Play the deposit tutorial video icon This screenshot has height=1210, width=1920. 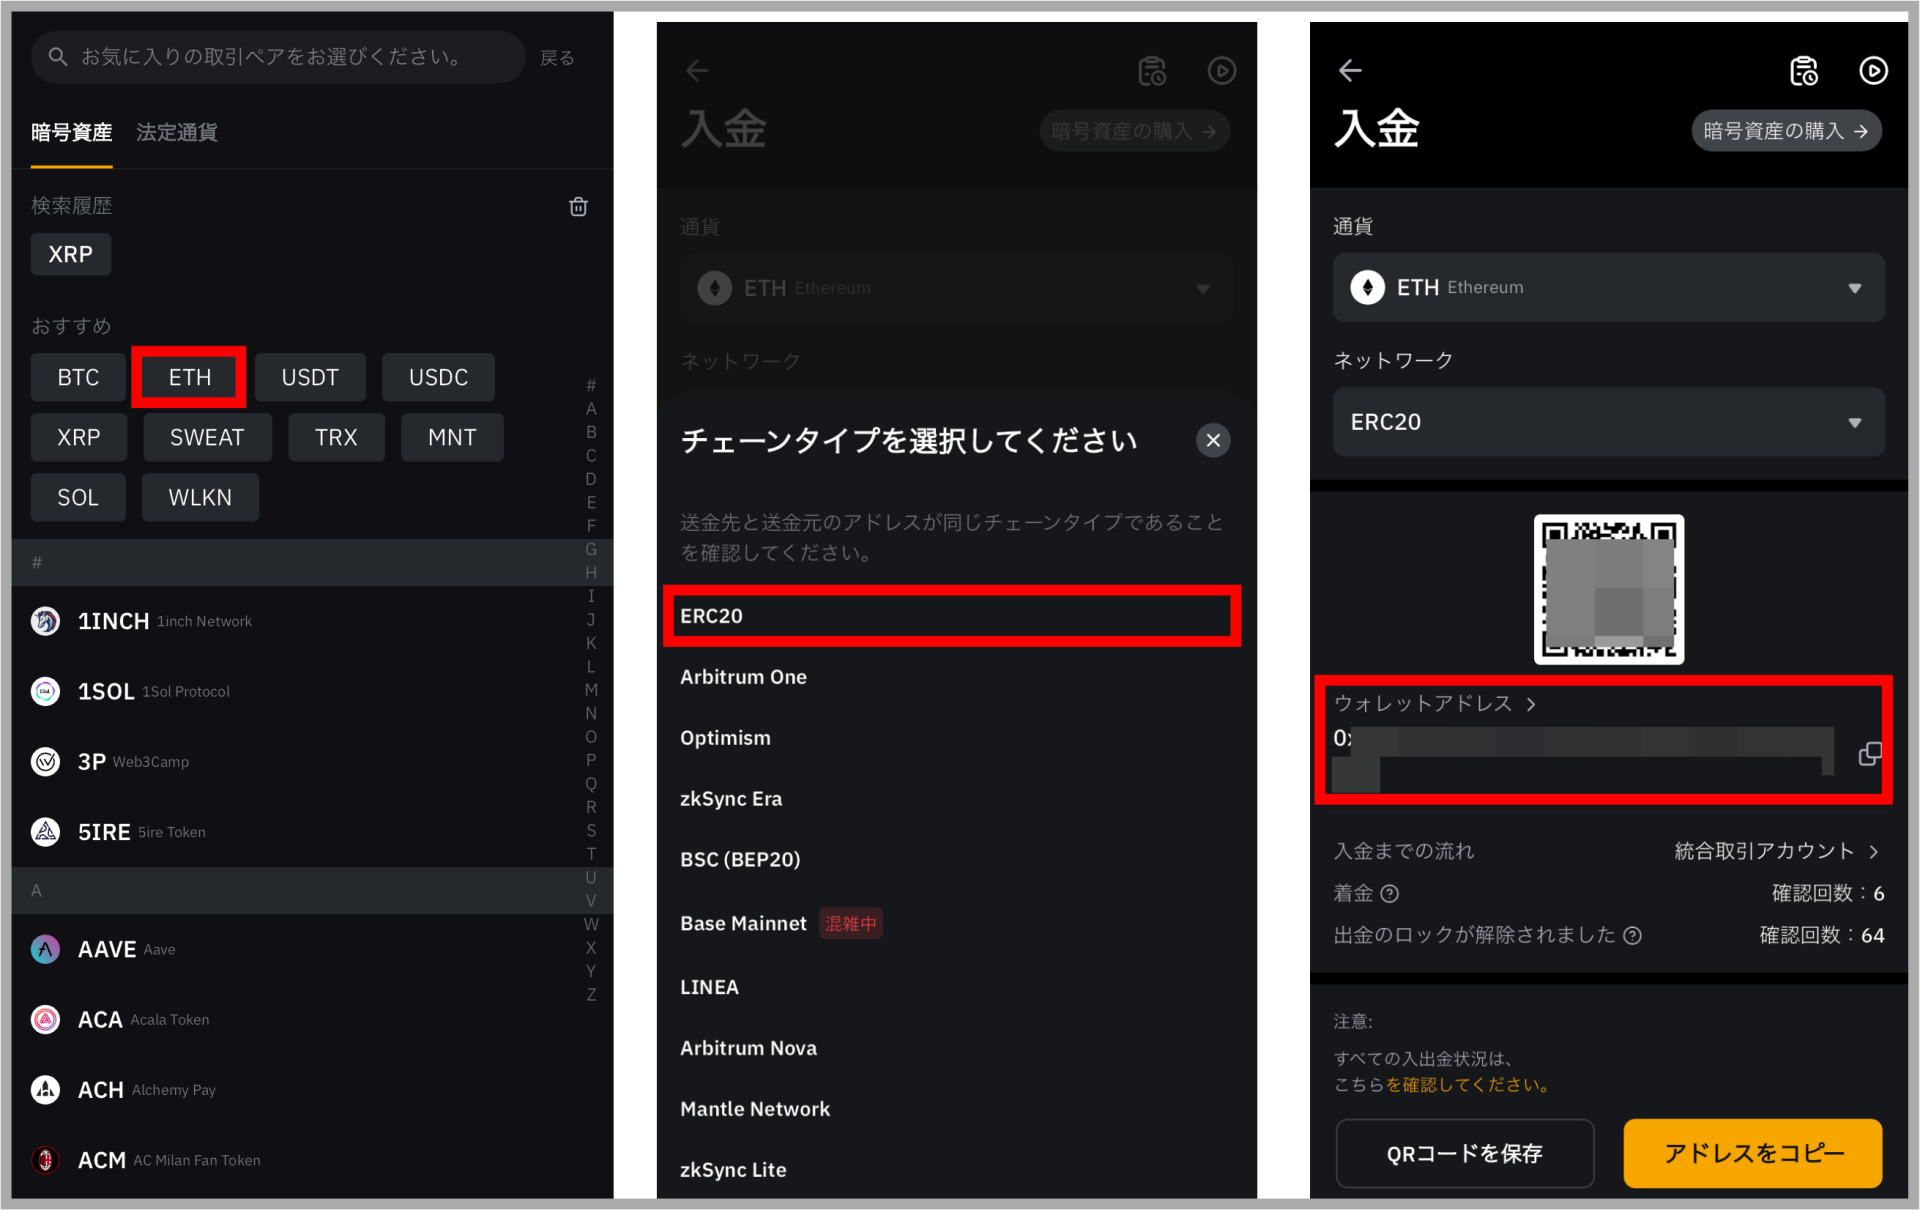[1873, 70]
